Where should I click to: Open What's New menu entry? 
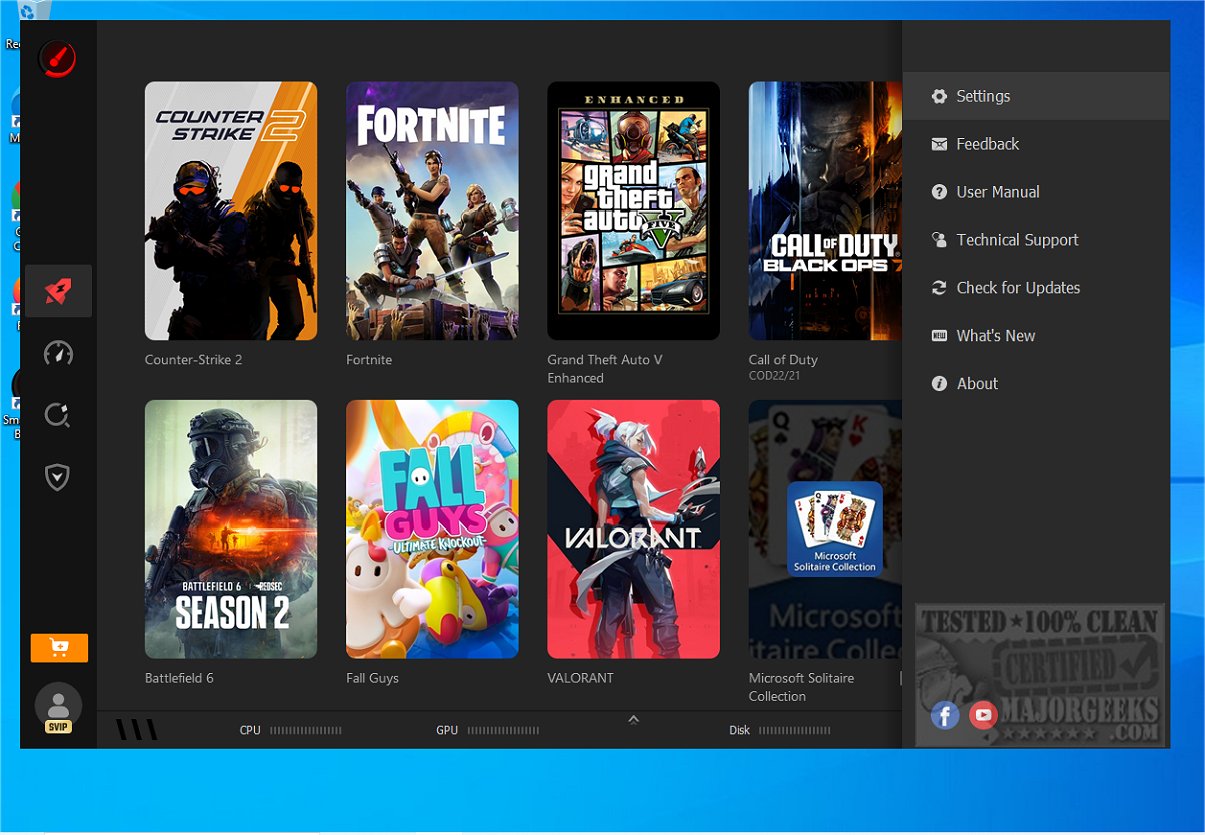coord(1036,336)
